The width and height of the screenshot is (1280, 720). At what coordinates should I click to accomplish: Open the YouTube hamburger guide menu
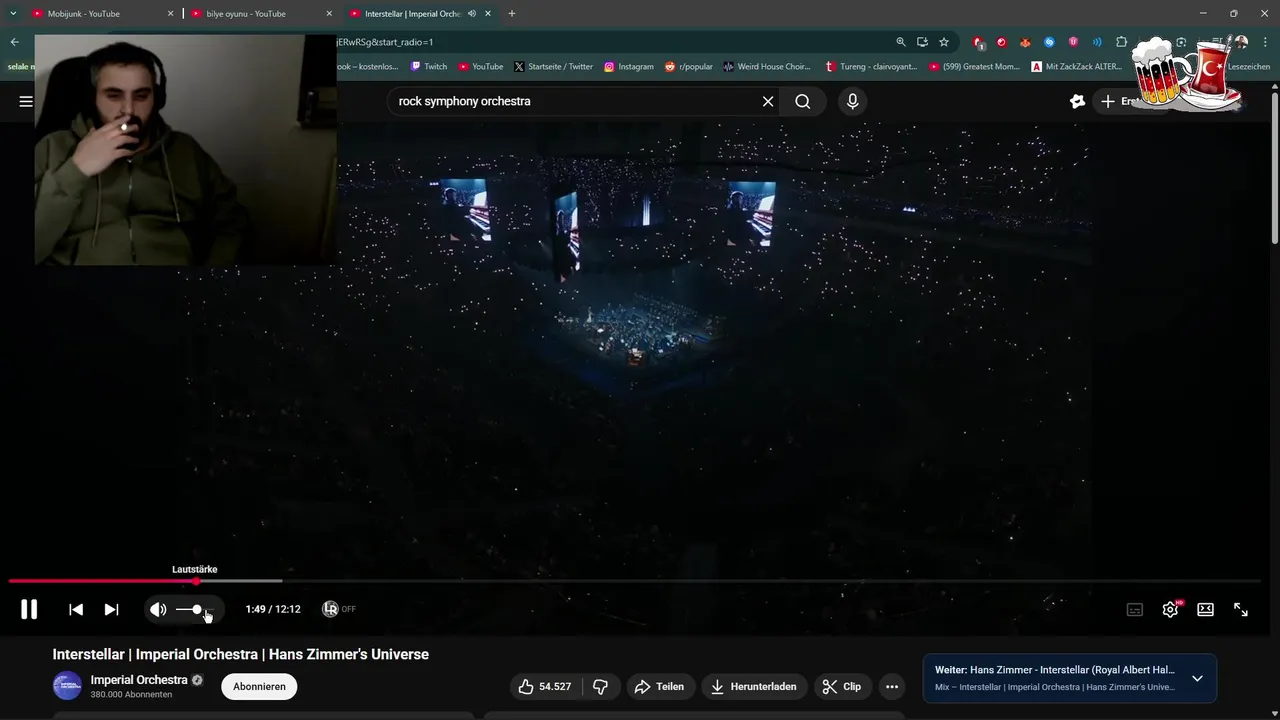(26, 101)
